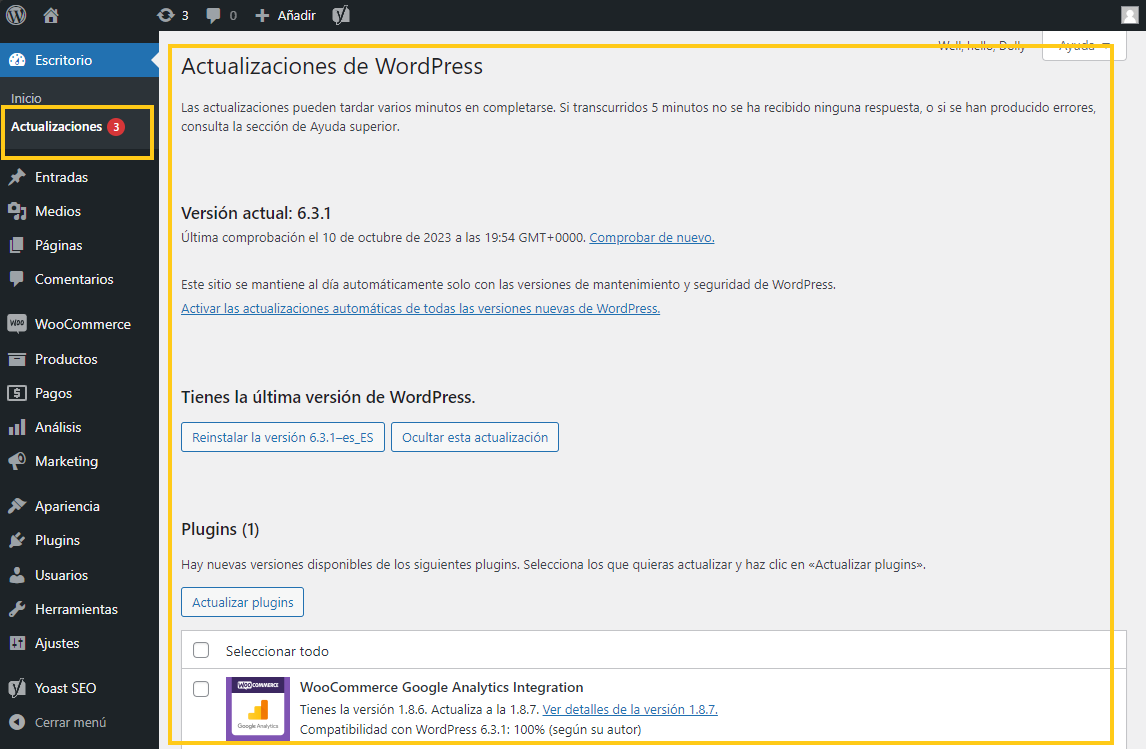1146x749 pixels.
Task: Open the Análisis menu label
Action: 58,427
